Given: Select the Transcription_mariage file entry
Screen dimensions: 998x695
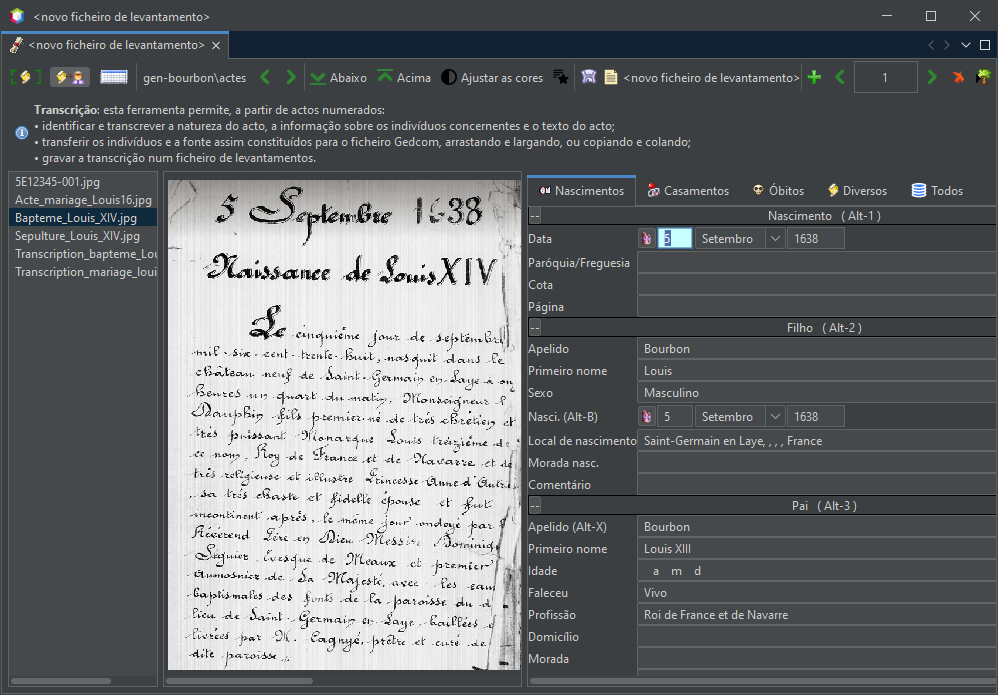Looking at the screenshot, I should pyautogui.click(x=83, y=272).
